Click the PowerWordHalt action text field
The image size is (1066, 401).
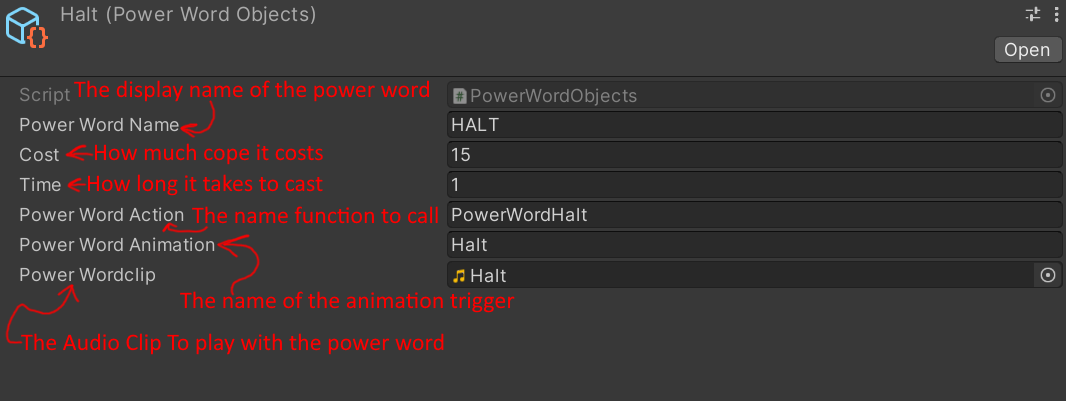(754, 215)
